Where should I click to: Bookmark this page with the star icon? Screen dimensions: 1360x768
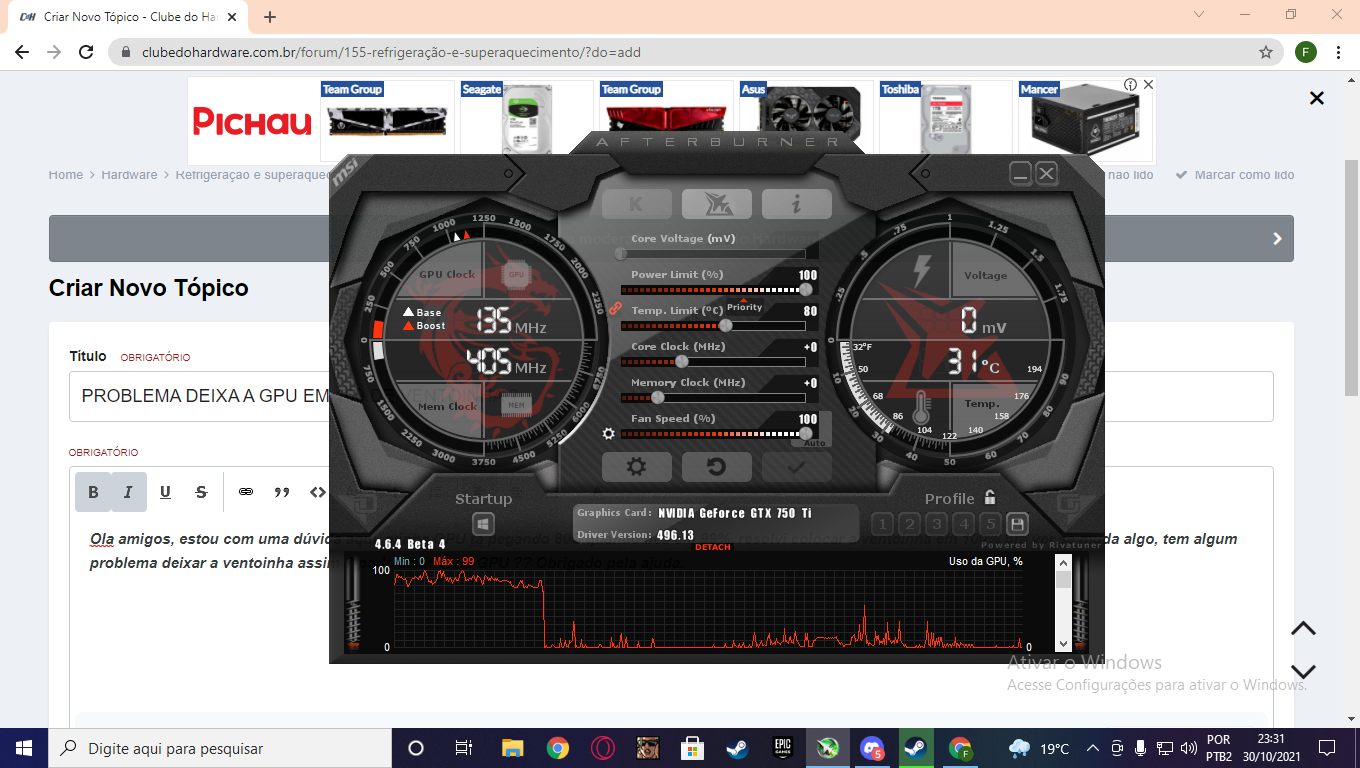(1266, 52)
